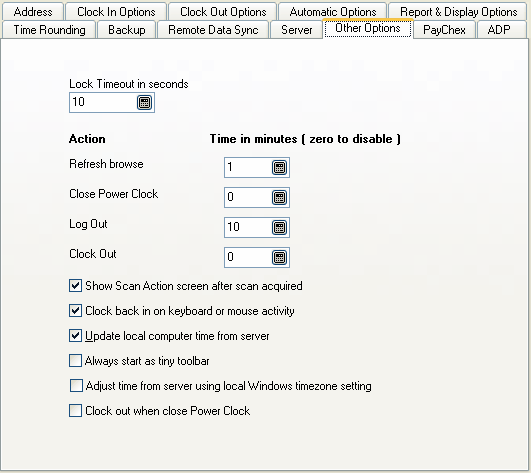Open the Server tab
531x473 pixels.
point(296,29)
